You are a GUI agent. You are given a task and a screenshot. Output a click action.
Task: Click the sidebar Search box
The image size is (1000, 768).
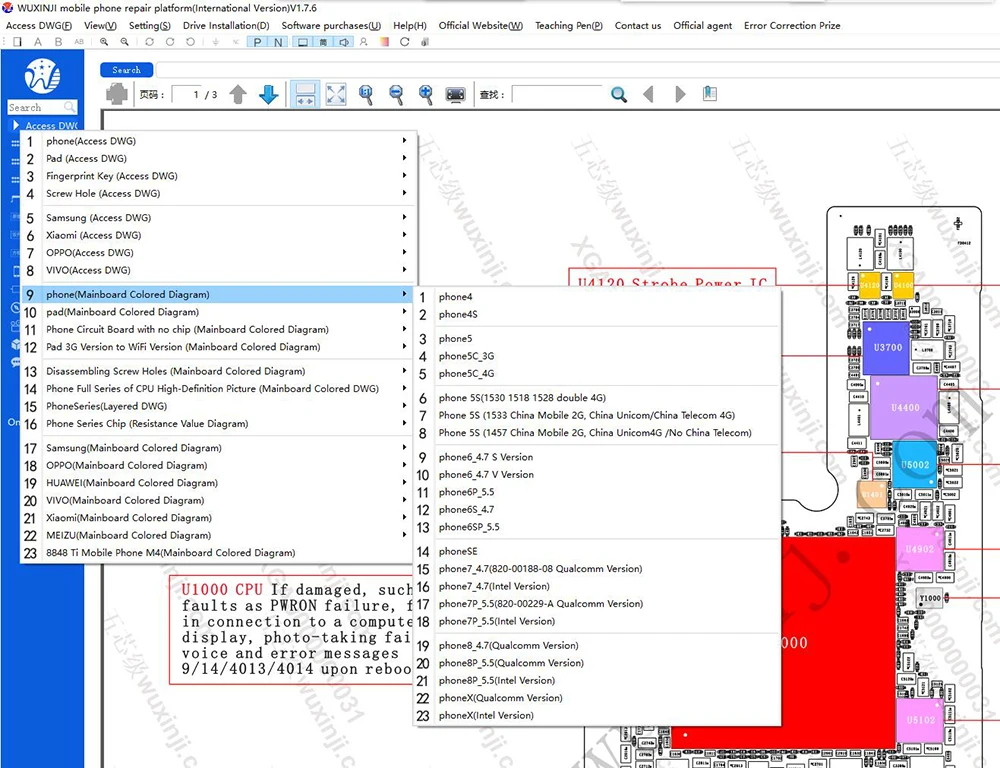pos(42,107)
